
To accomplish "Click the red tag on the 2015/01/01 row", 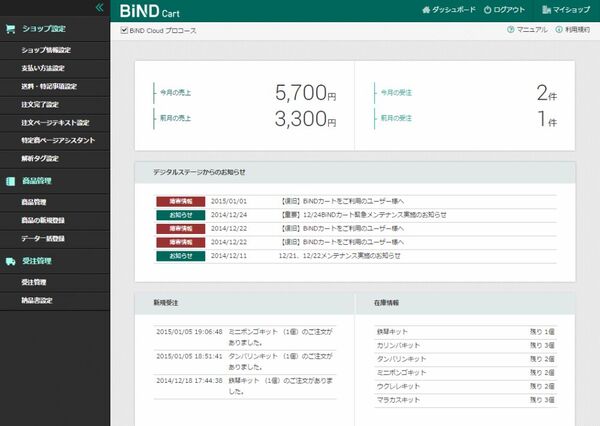I will point(181,202).
